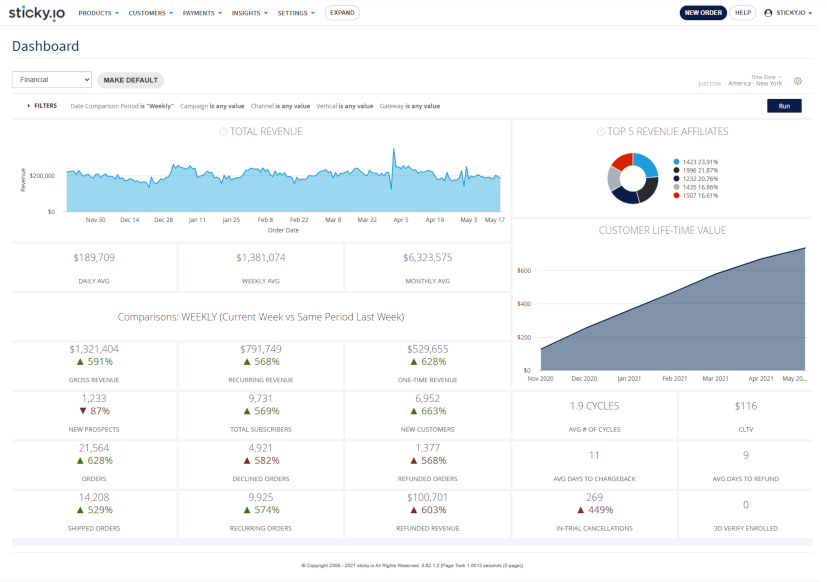Click the Total Revenue info icon
Image resolution: width=827 pixels, height=582 pixels.
pyautogui.click(x=223, y=131)
